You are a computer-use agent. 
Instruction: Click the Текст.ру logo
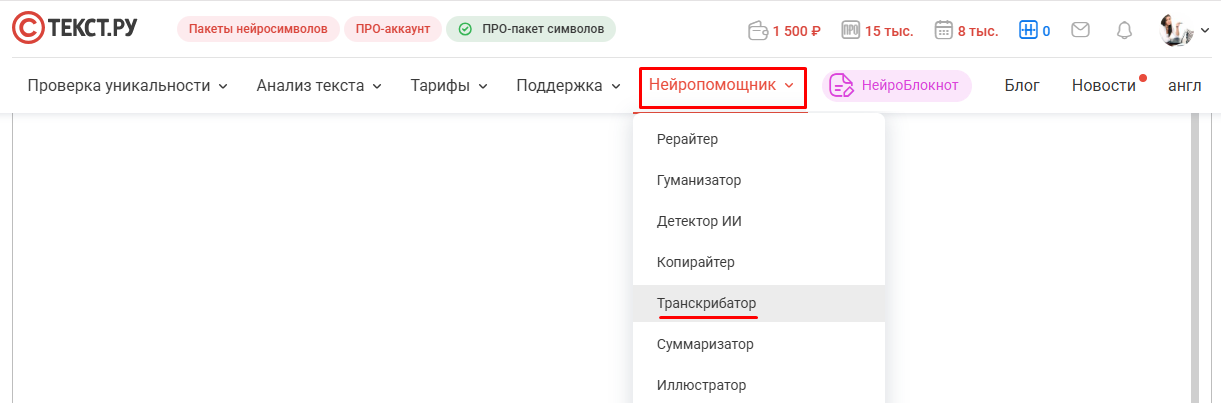[x=75, y=29]
